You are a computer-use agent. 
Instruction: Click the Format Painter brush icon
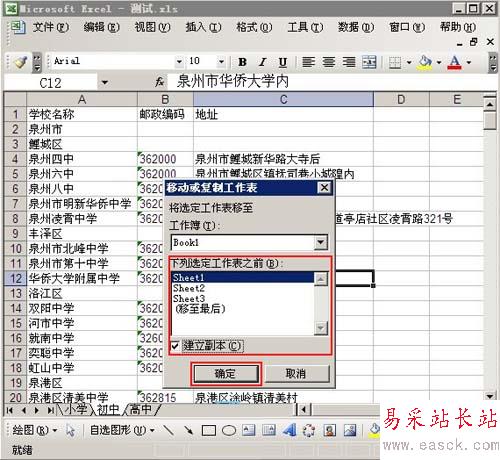coord(21,62)
